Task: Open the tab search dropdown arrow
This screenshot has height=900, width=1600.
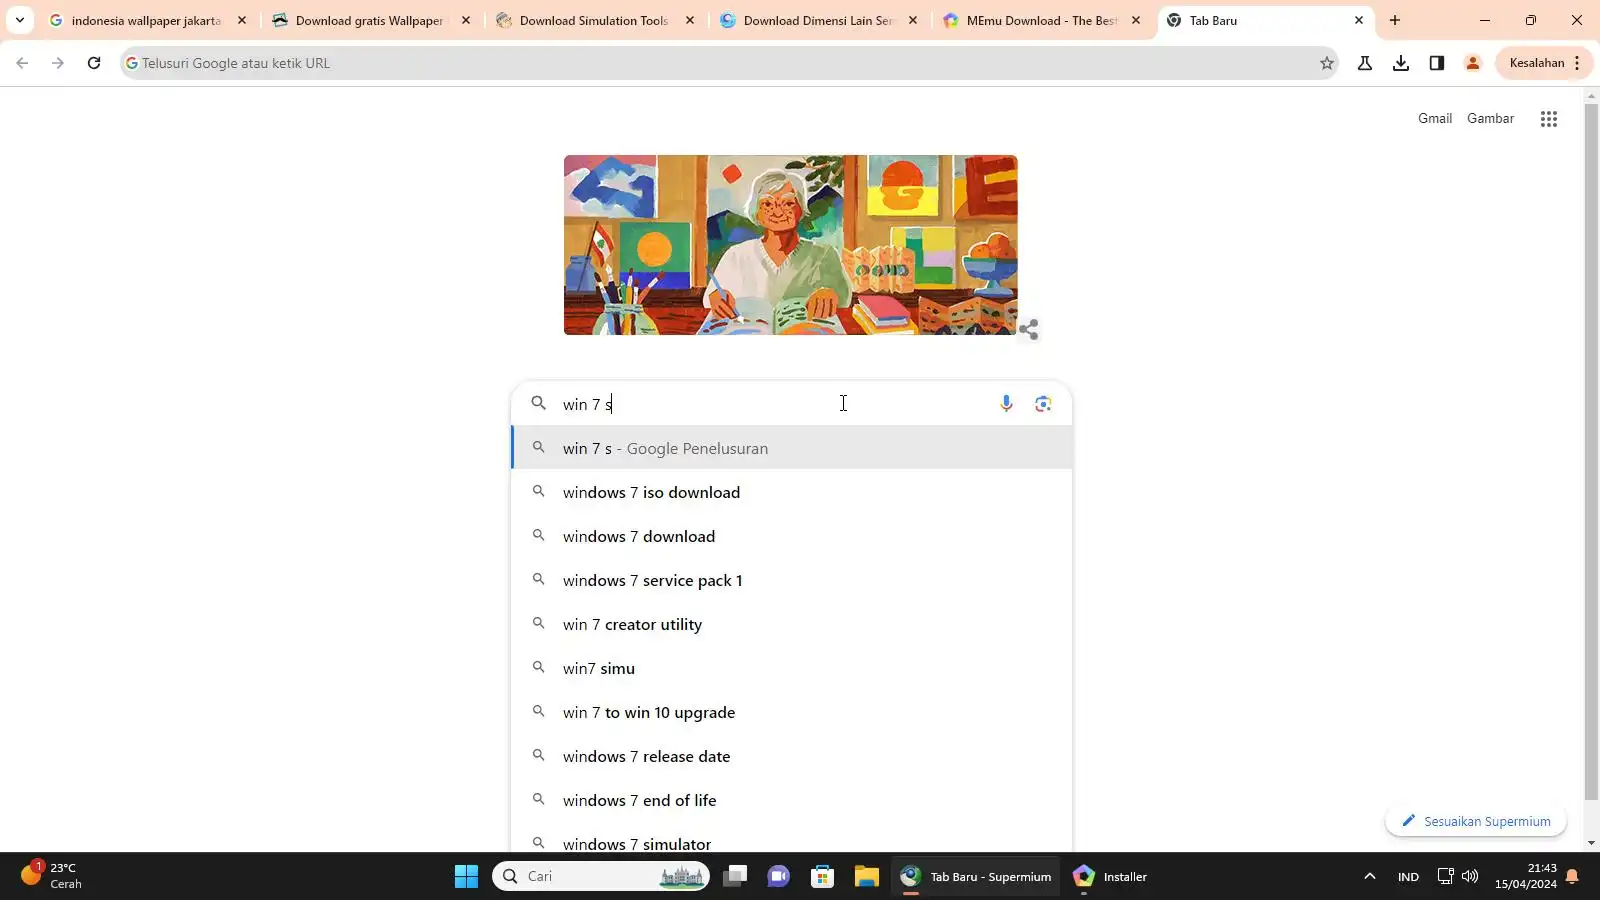Action: pos(19,20)
